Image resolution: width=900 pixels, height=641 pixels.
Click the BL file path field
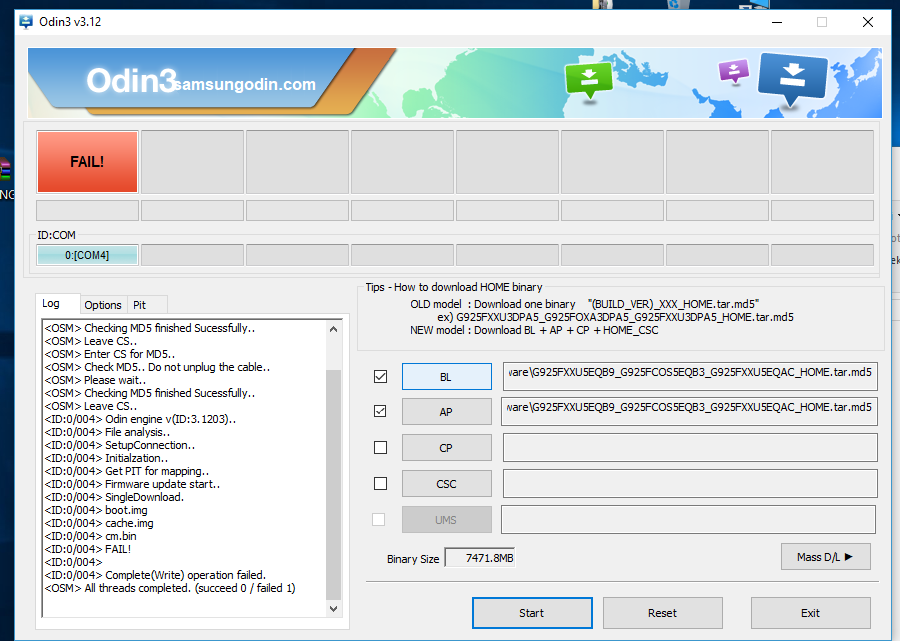click(x=690, y=377)
